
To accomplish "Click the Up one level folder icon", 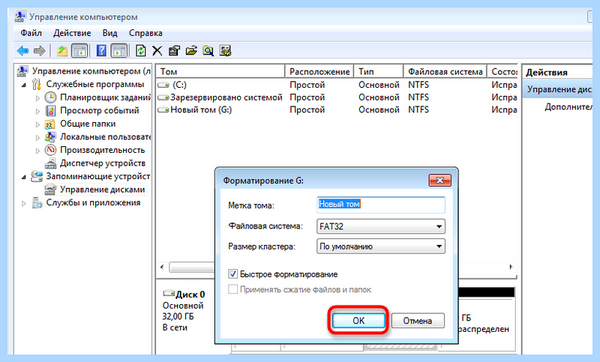I will 62,51.
